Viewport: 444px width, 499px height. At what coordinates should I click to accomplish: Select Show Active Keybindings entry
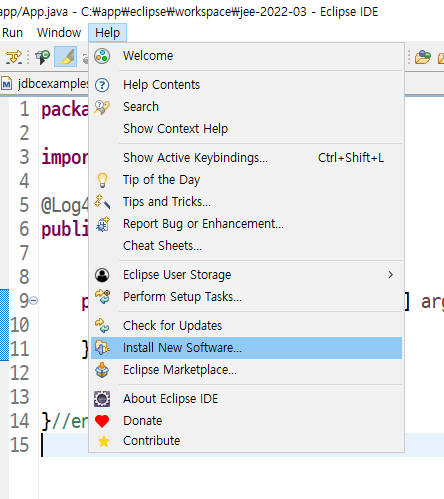click(246, 158)
